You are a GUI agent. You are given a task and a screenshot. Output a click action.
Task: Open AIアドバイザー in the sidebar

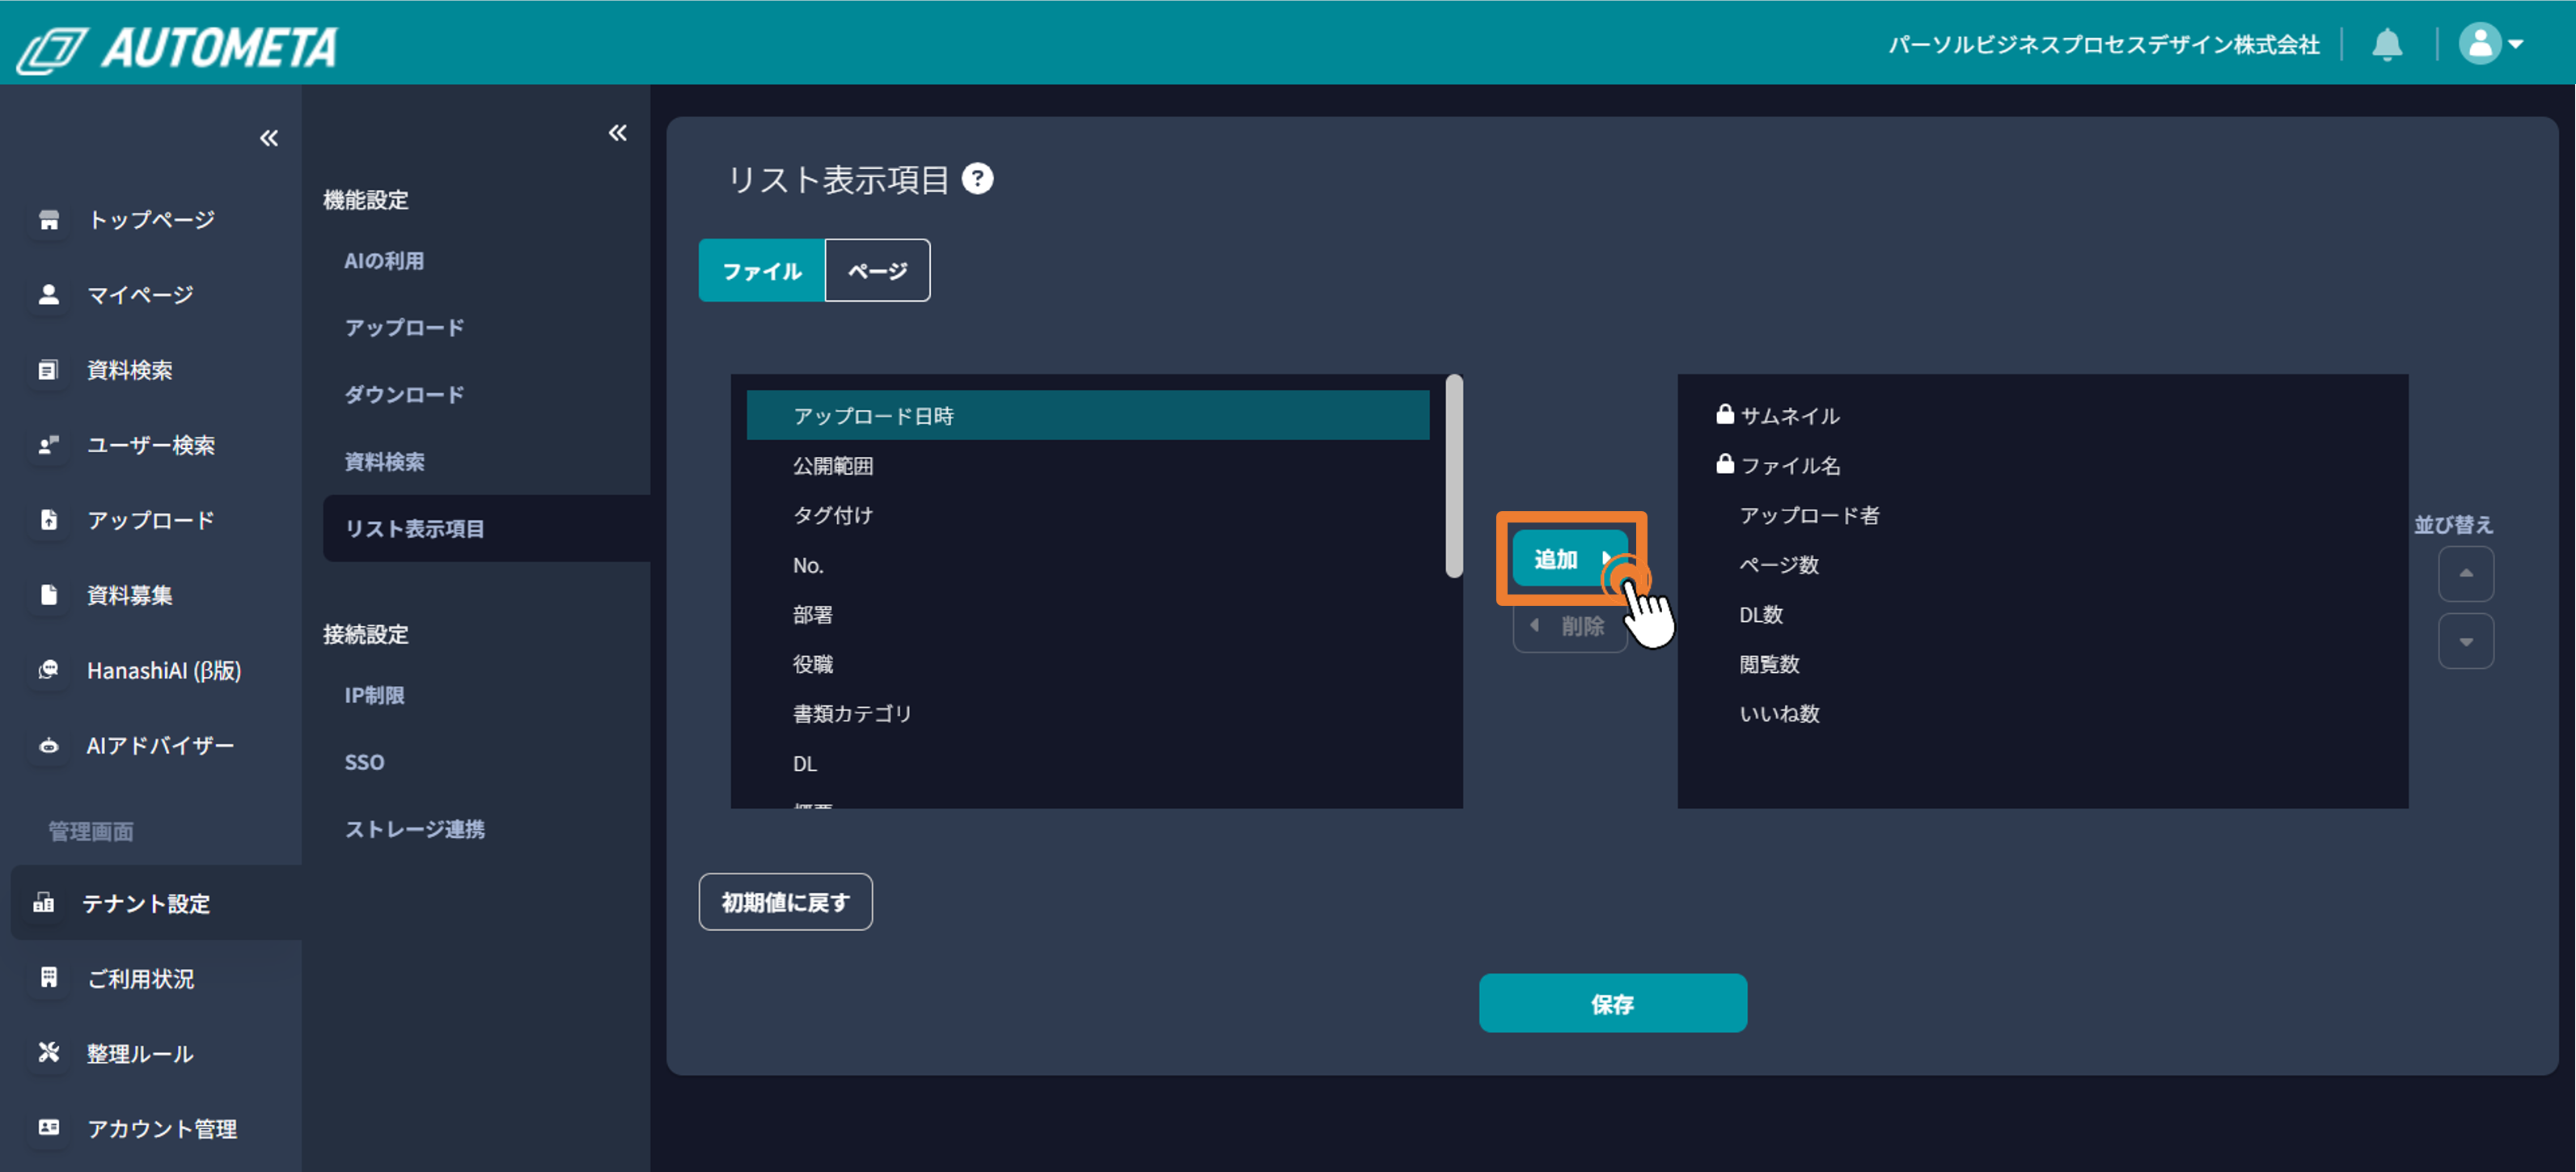[x=160, y=746]
